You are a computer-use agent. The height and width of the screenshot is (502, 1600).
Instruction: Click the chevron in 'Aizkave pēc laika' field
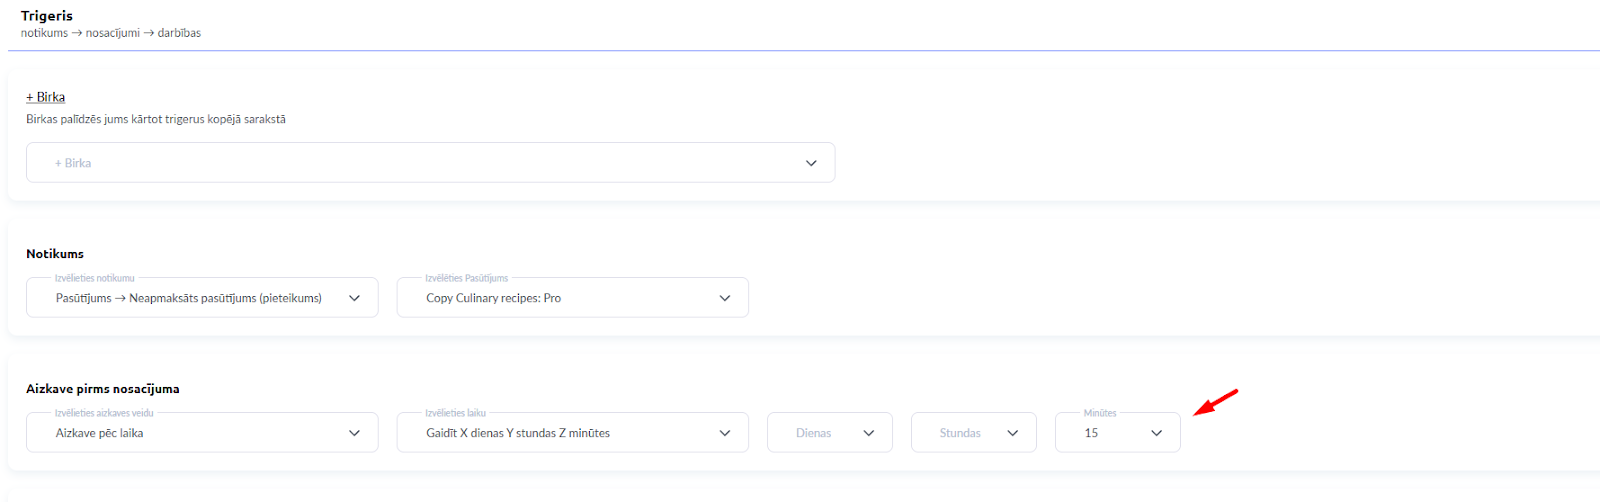(354, 433)
